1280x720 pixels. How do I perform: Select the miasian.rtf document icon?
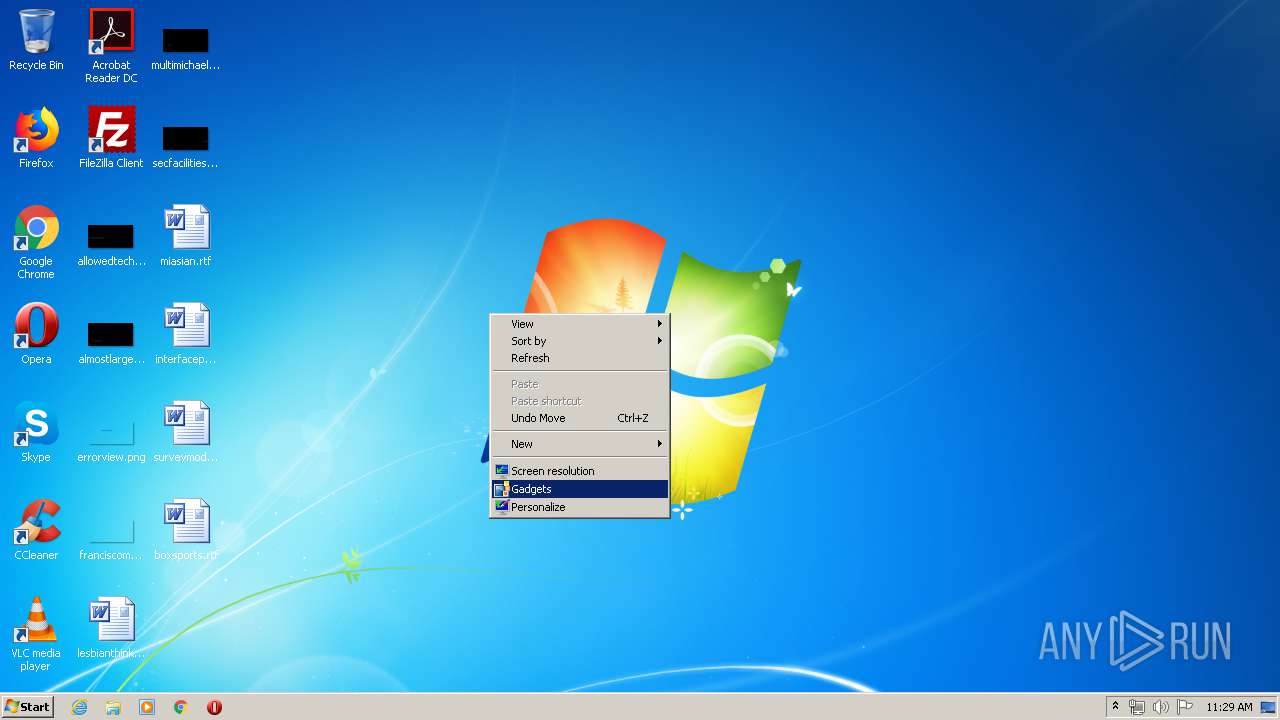click(x=186, y=236)
